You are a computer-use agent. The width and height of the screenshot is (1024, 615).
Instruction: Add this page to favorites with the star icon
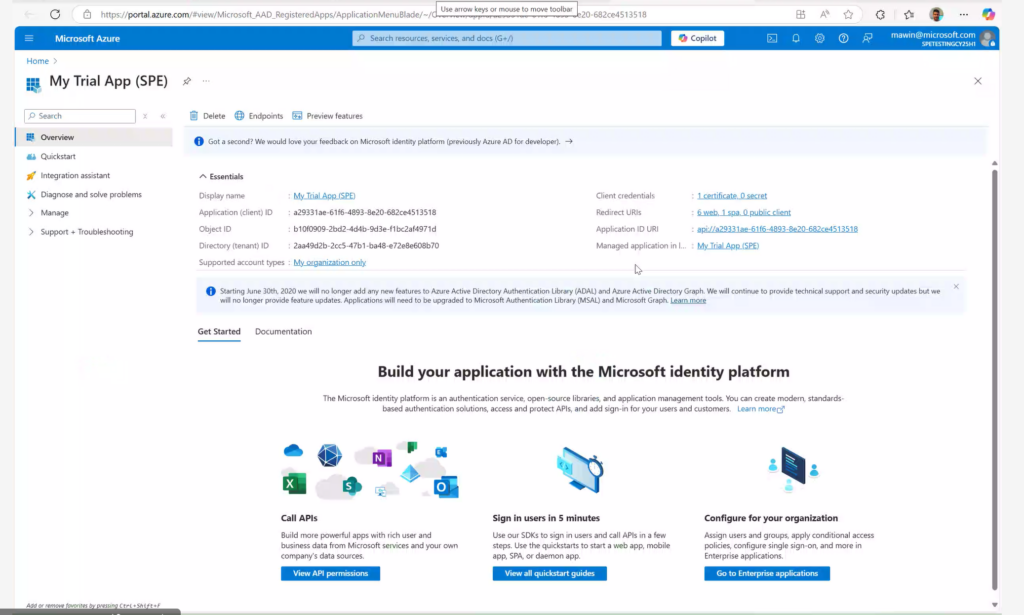coord(848,14)
